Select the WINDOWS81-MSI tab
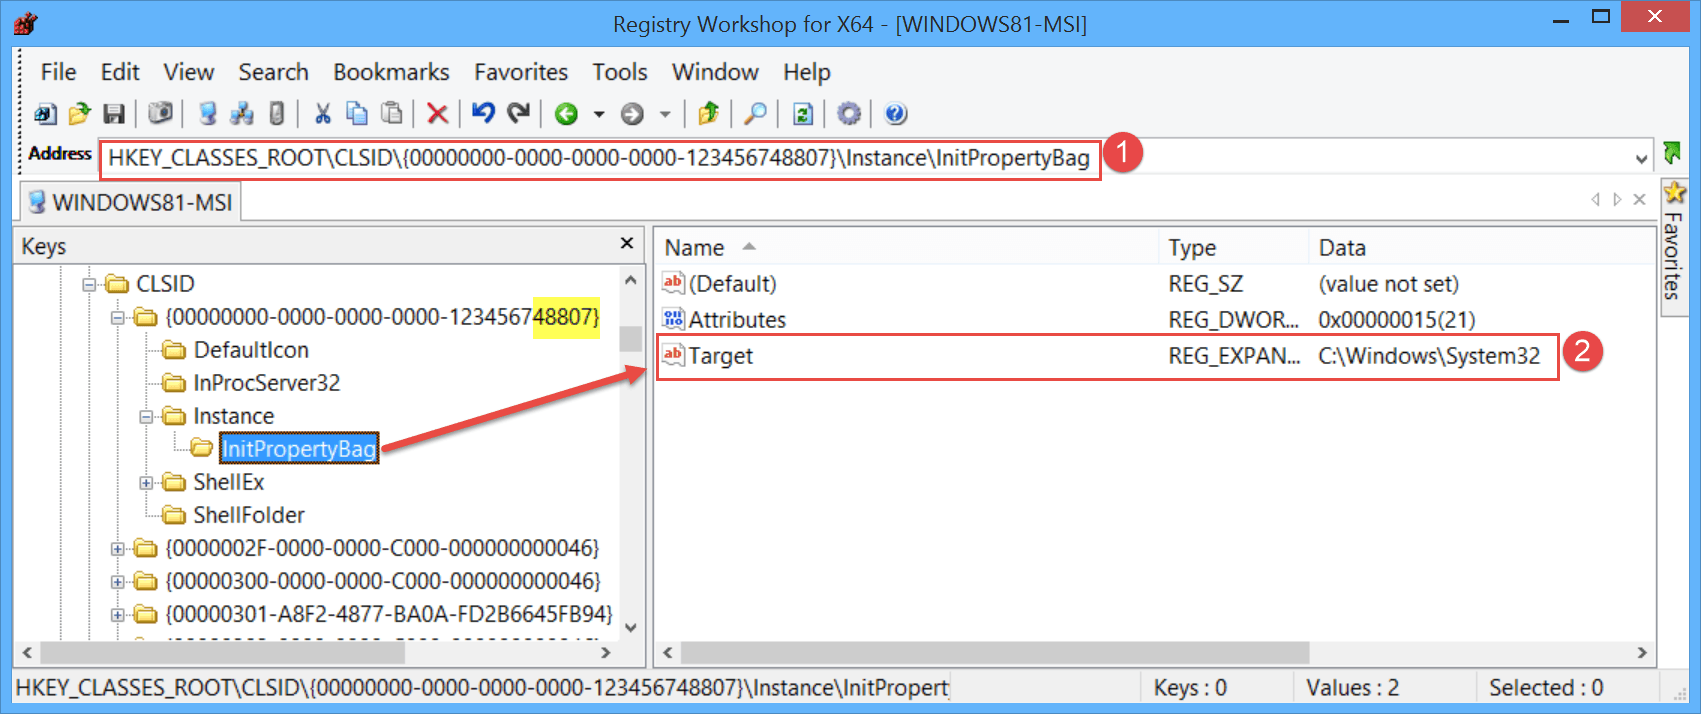The height and width of the screenshot is (714, 1701). coord(131,202)
